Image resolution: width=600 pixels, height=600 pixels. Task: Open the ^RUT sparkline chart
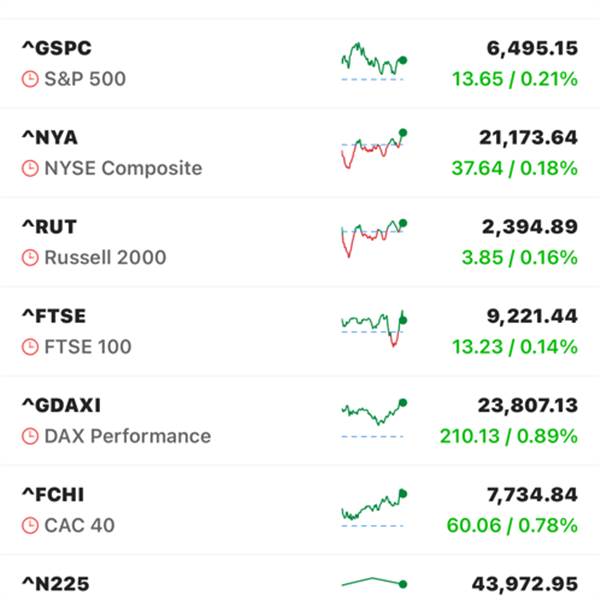pyautogui.click(x=374, y=238)
